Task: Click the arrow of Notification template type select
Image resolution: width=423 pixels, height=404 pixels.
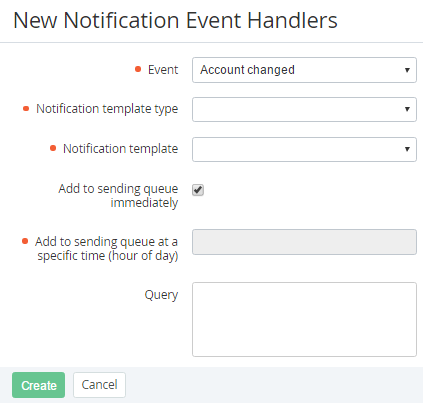Action: click(407, 109)
